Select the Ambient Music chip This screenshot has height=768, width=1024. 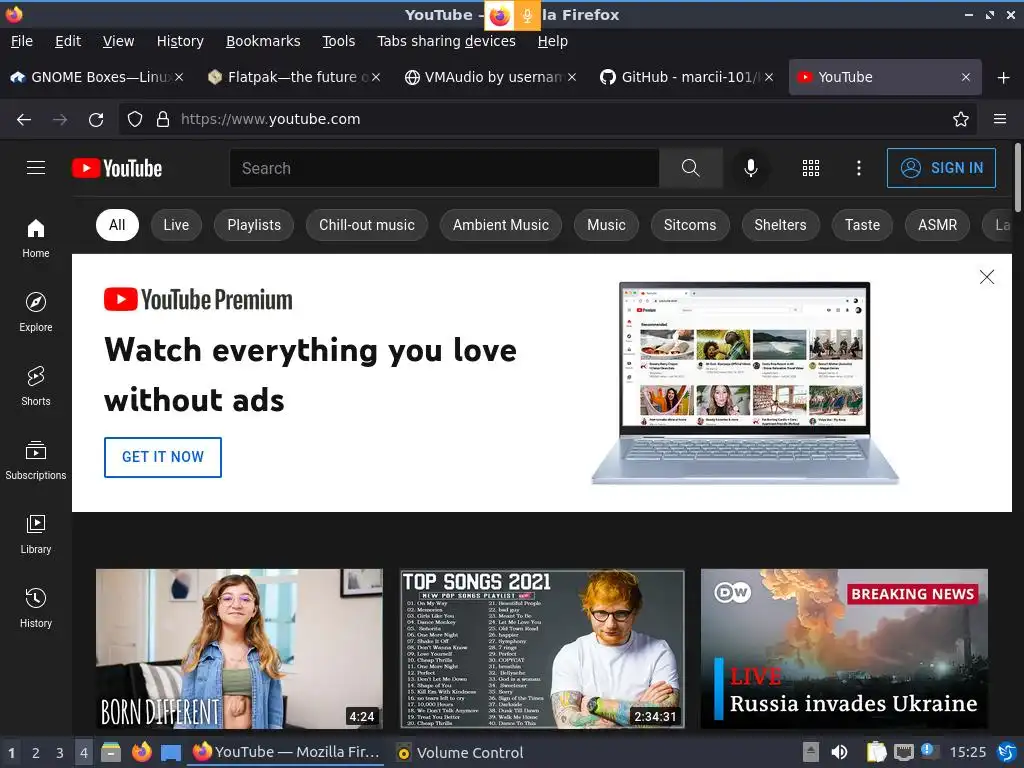pos(501,225)
